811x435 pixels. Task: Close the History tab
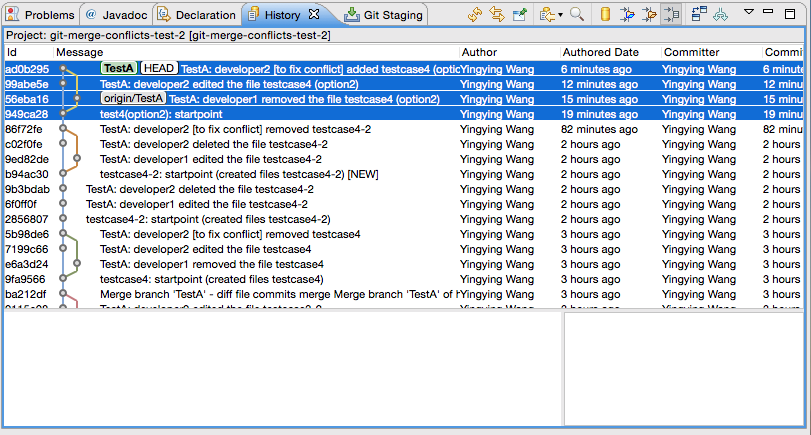314,14
